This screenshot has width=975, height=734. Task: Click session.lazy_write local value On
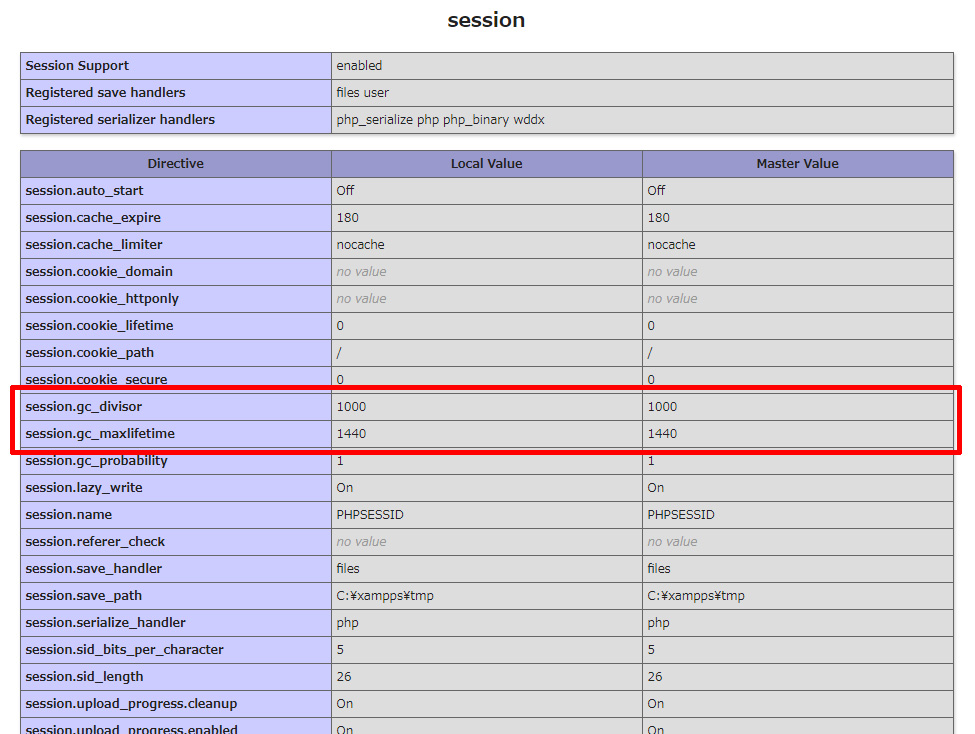345,488
